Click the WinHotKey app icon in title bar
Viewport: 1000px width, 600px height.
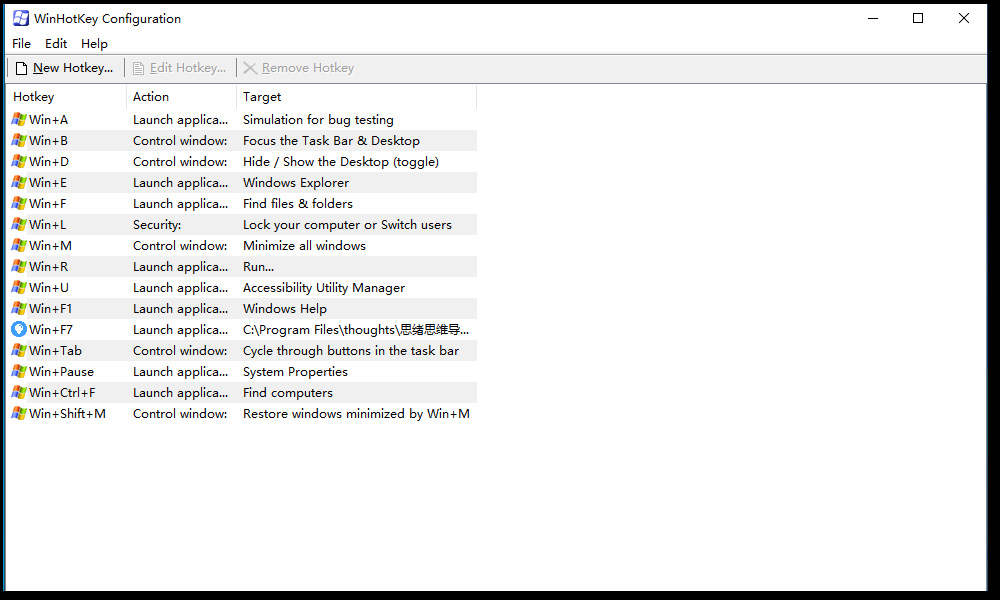pyautogui.click(x=20, y=18)
